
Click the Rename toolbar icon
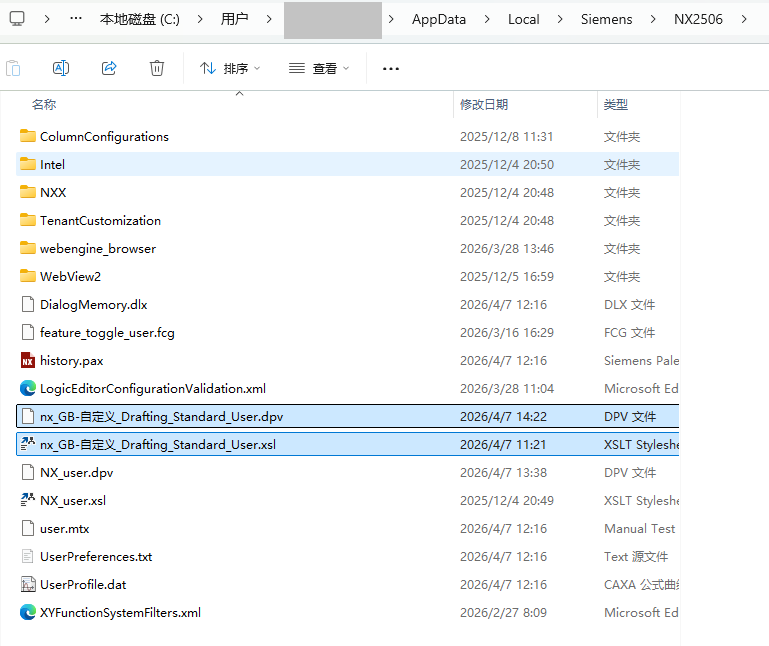[61, 68]
